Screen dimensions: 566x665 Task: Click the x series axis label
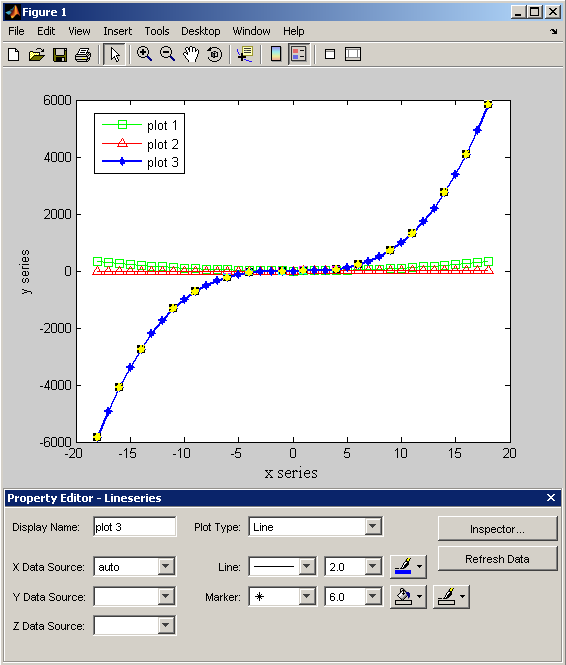291,473
